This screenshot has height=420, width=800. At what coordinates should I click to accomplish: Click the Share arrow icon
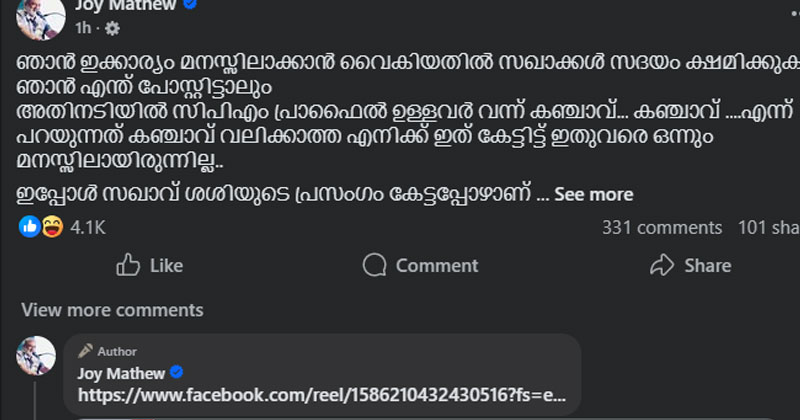[661, 265]
